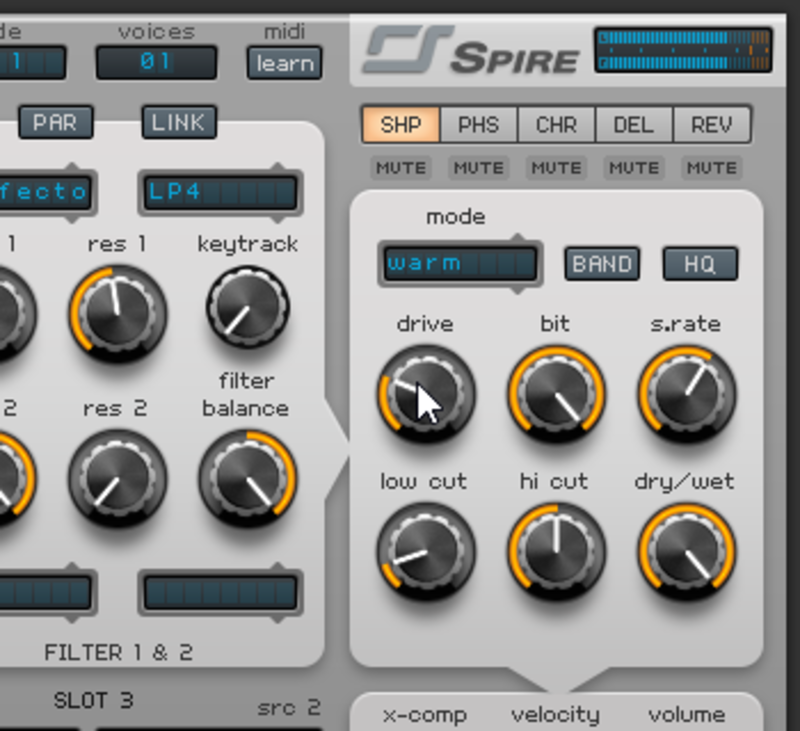The width and height of the screenshot is (800, 731).
Task: Mute the CHR chorus effect
Action: click(557, 168)
